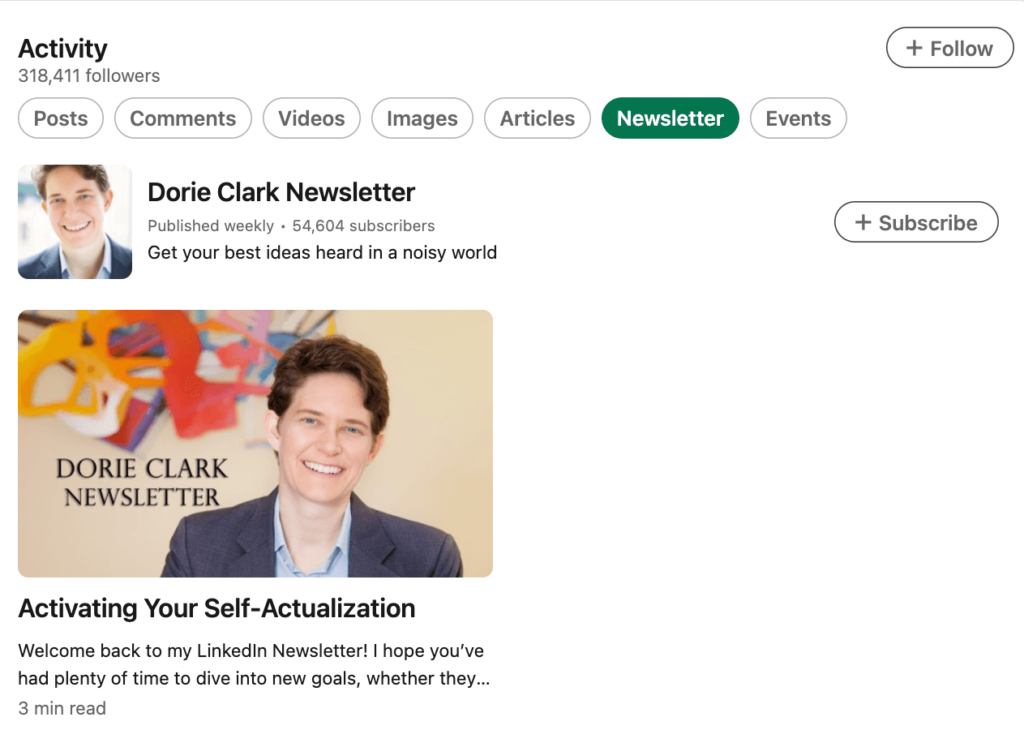Screen dimensions: 1024x730
Task: View the Events tab
Action: [798, 118]
